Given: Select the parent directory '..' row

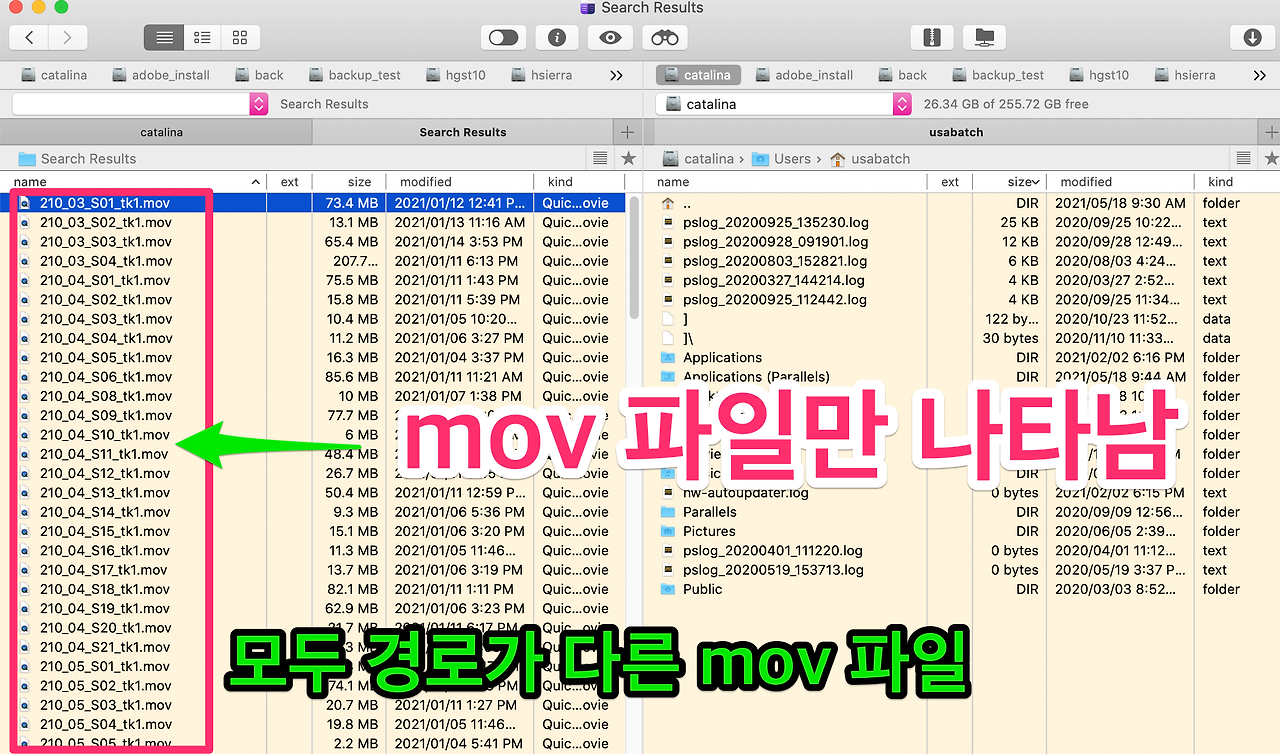Looking at the screenshot, I should tap(961, 203).
